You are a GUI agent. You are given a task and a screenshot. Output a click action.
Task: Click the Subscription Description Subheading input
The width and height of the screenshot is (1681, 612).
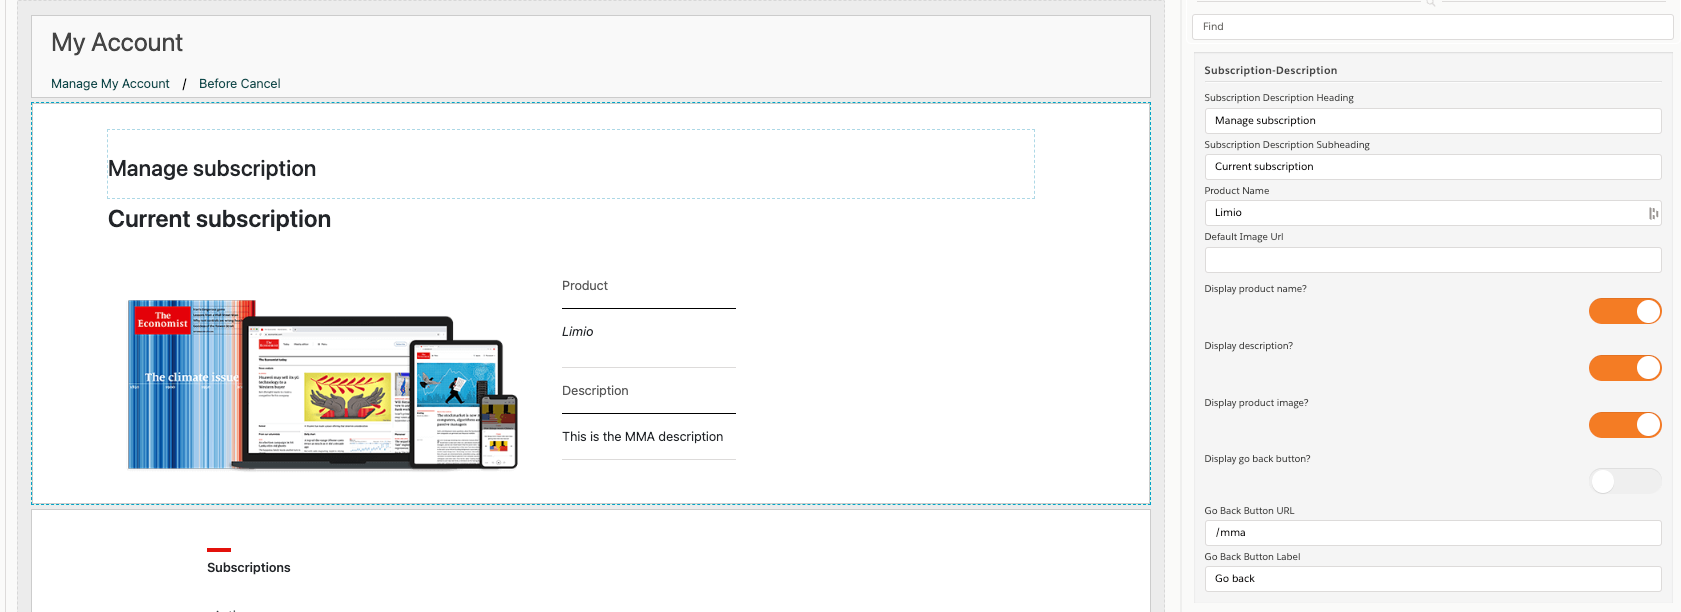click(1430, 167)
